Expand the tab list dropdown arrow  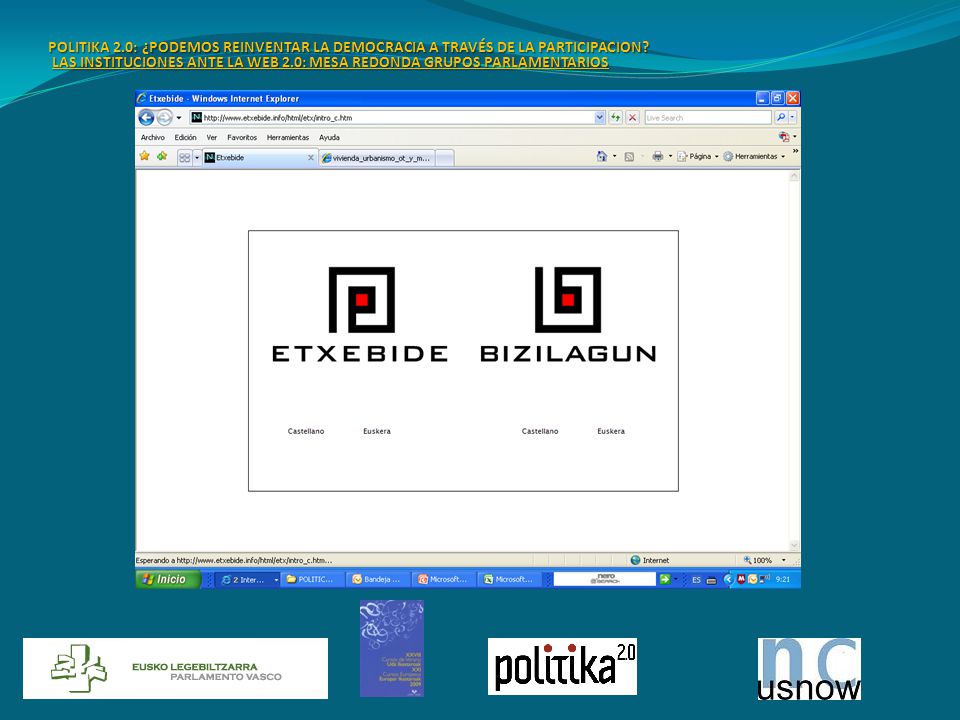[197, 157]
